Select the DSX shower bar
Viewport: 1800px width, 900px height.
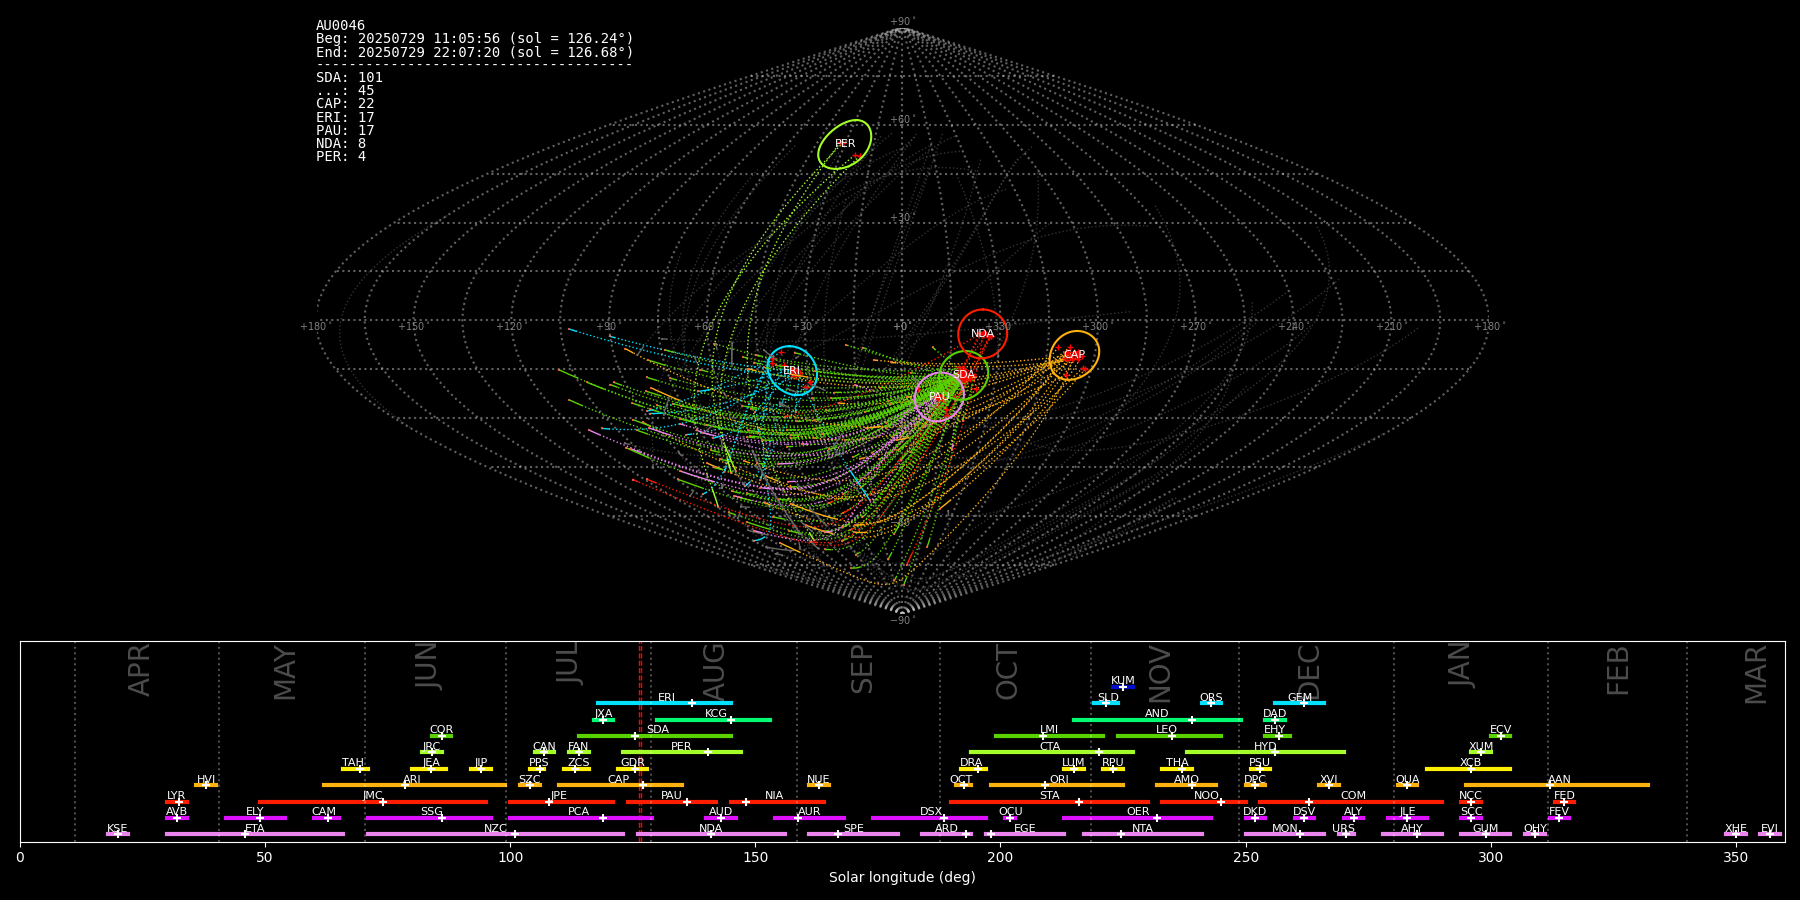[x=929, y=818]
